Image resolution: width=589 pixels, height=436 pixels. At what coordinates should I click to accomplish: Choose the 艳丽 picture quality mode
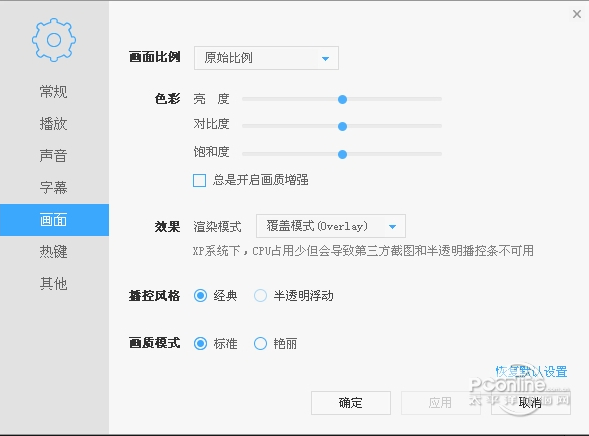click(x=260, y=344)
